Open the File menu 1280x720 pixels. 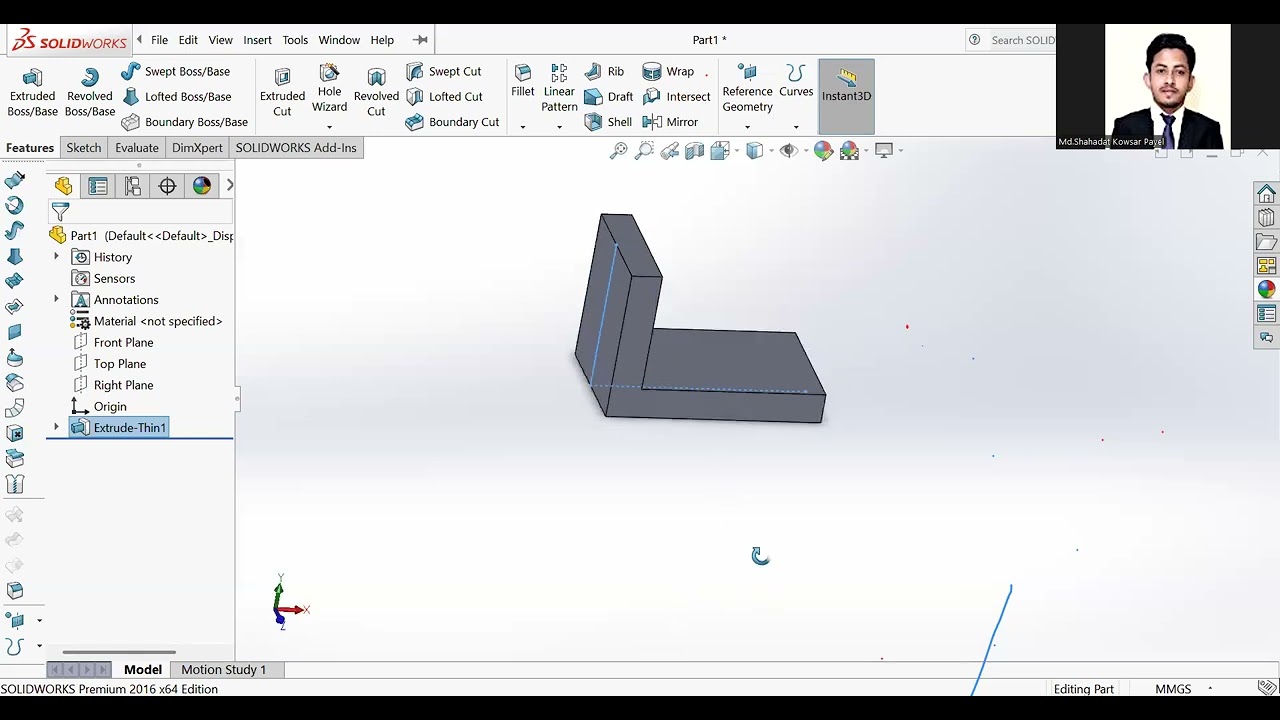[x=159, y=40]
